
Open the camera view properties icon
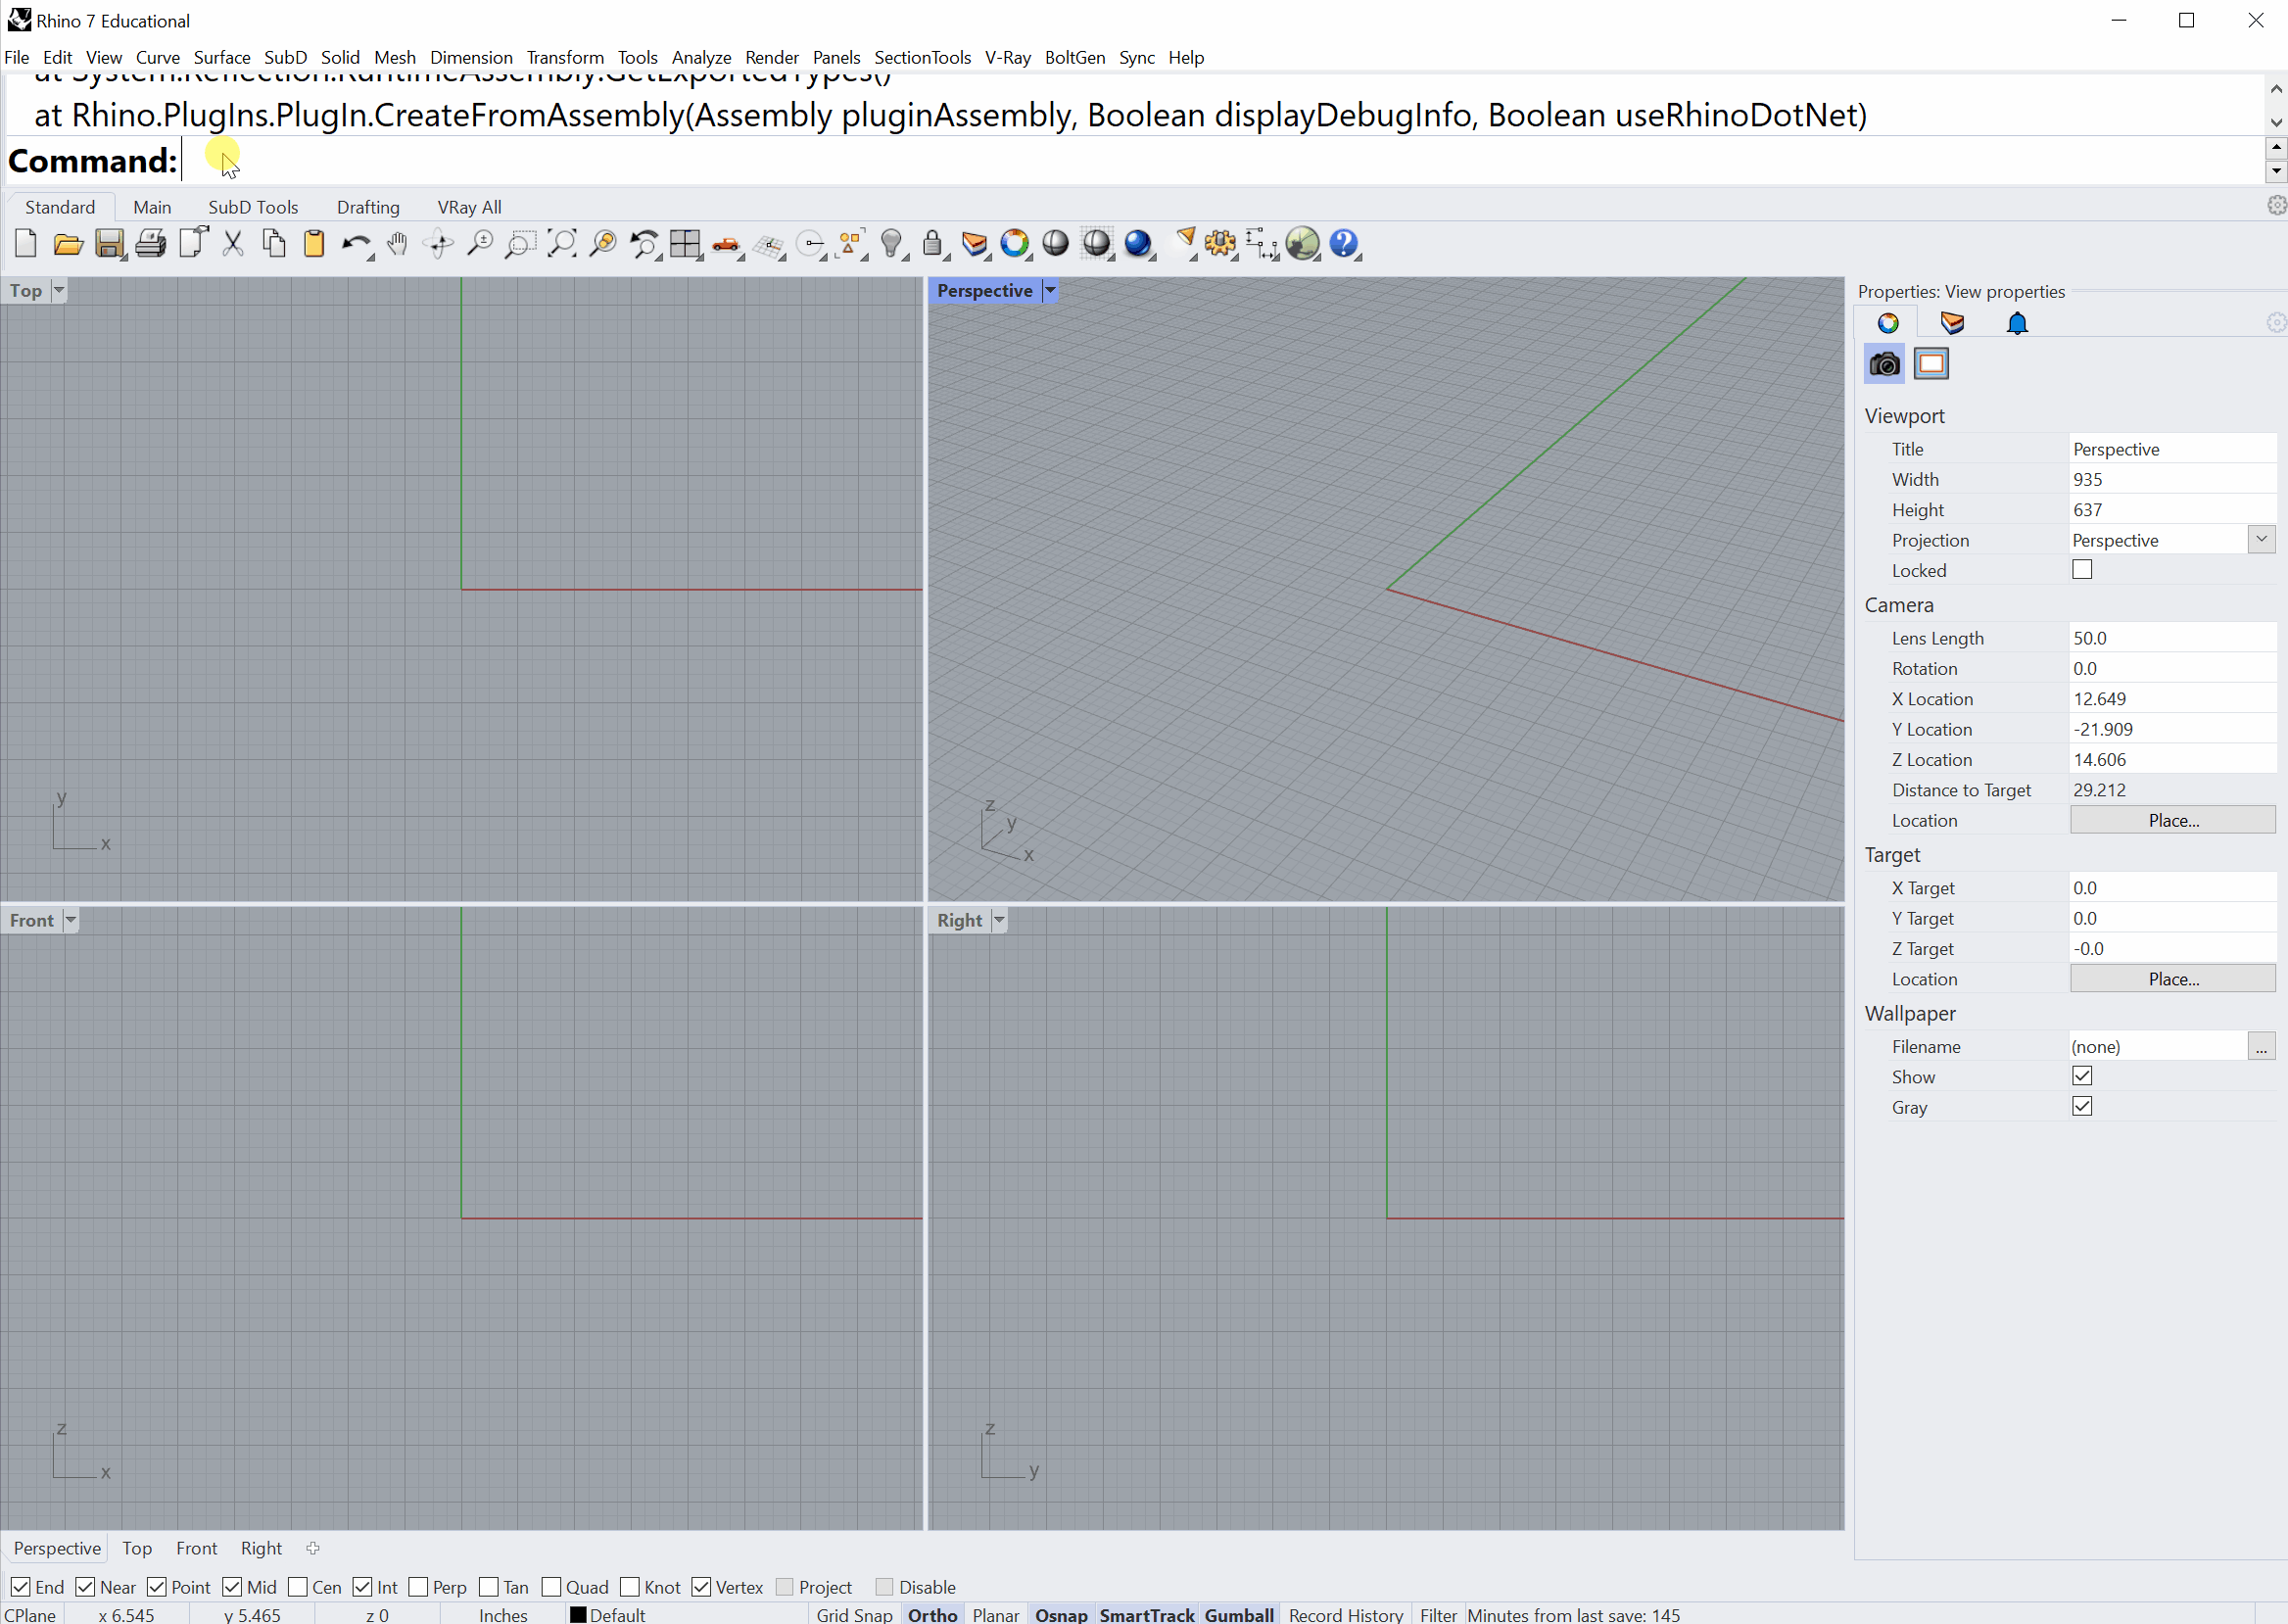[1884, 364]
